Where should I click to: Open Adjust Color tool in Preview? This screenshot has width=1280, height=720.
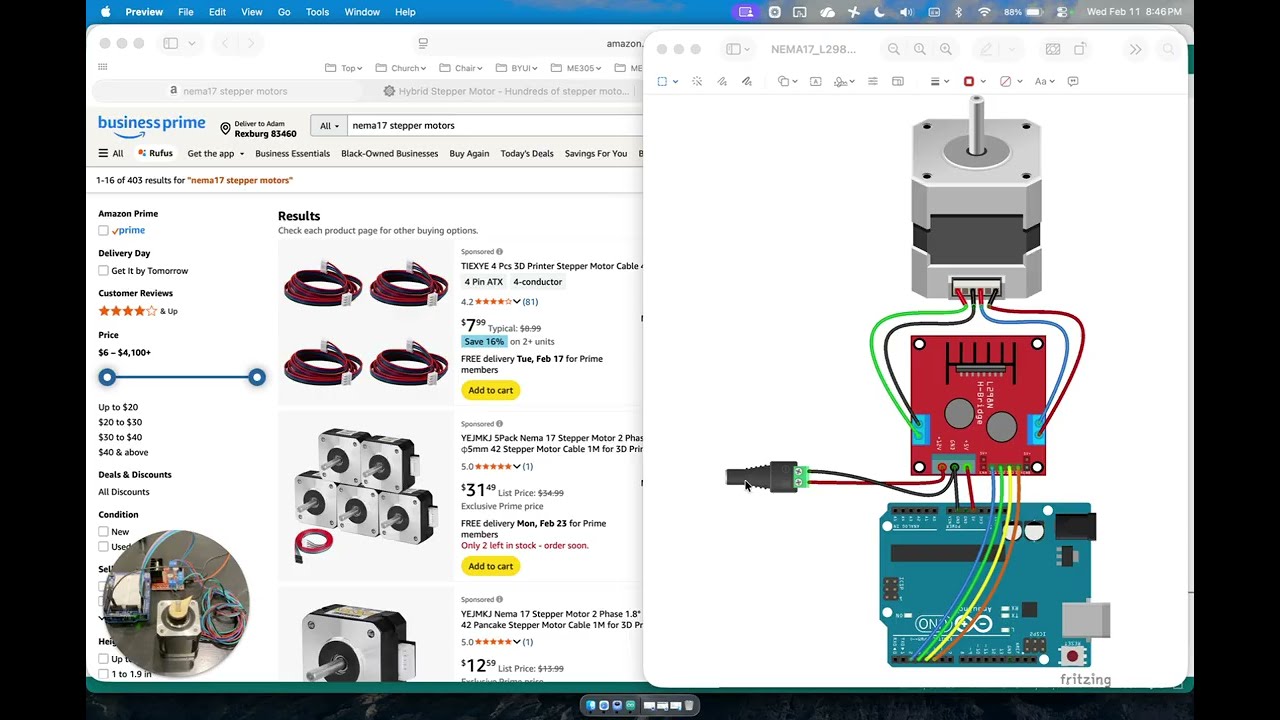point(873,81)
